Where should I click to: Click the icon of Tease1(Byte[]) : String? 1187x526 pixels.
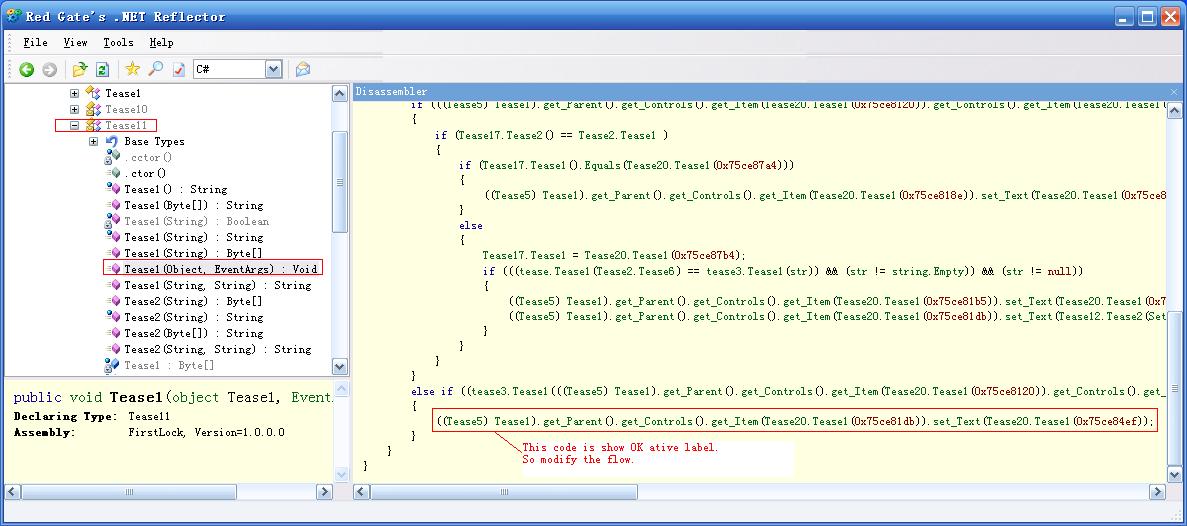[x=114, y=205]
